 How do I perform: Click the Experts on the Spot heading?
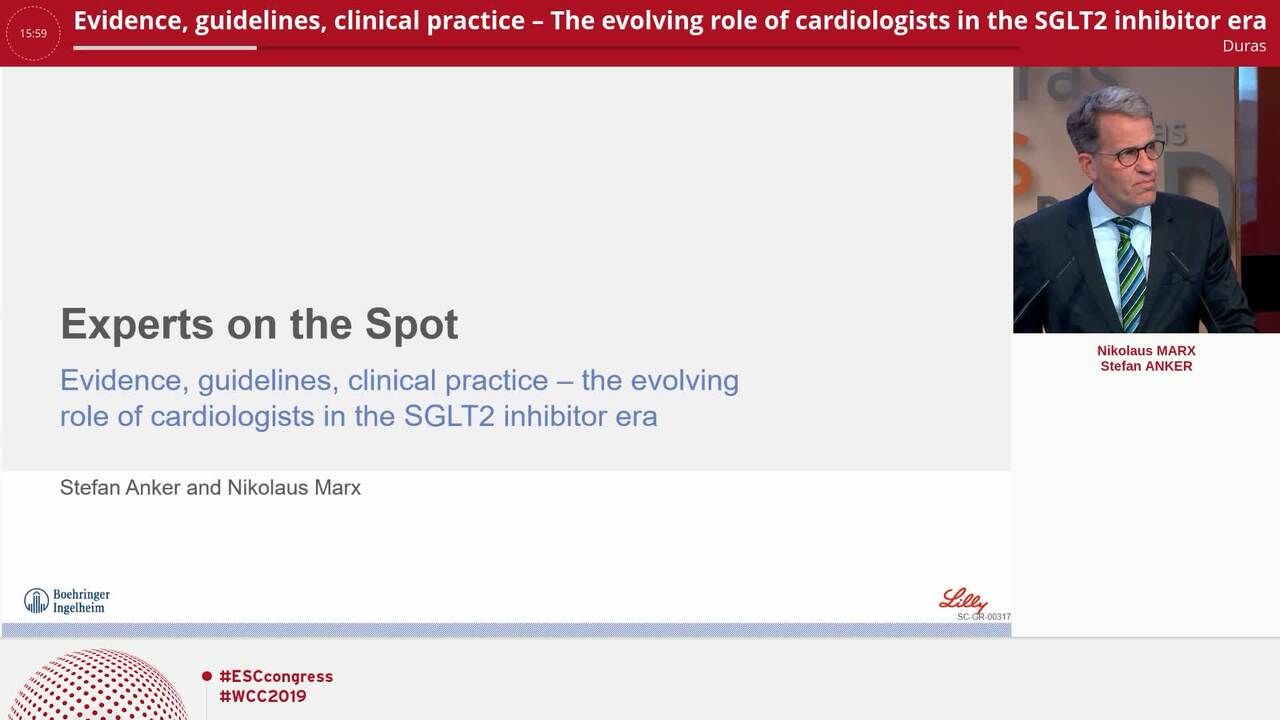coord(259,324)
